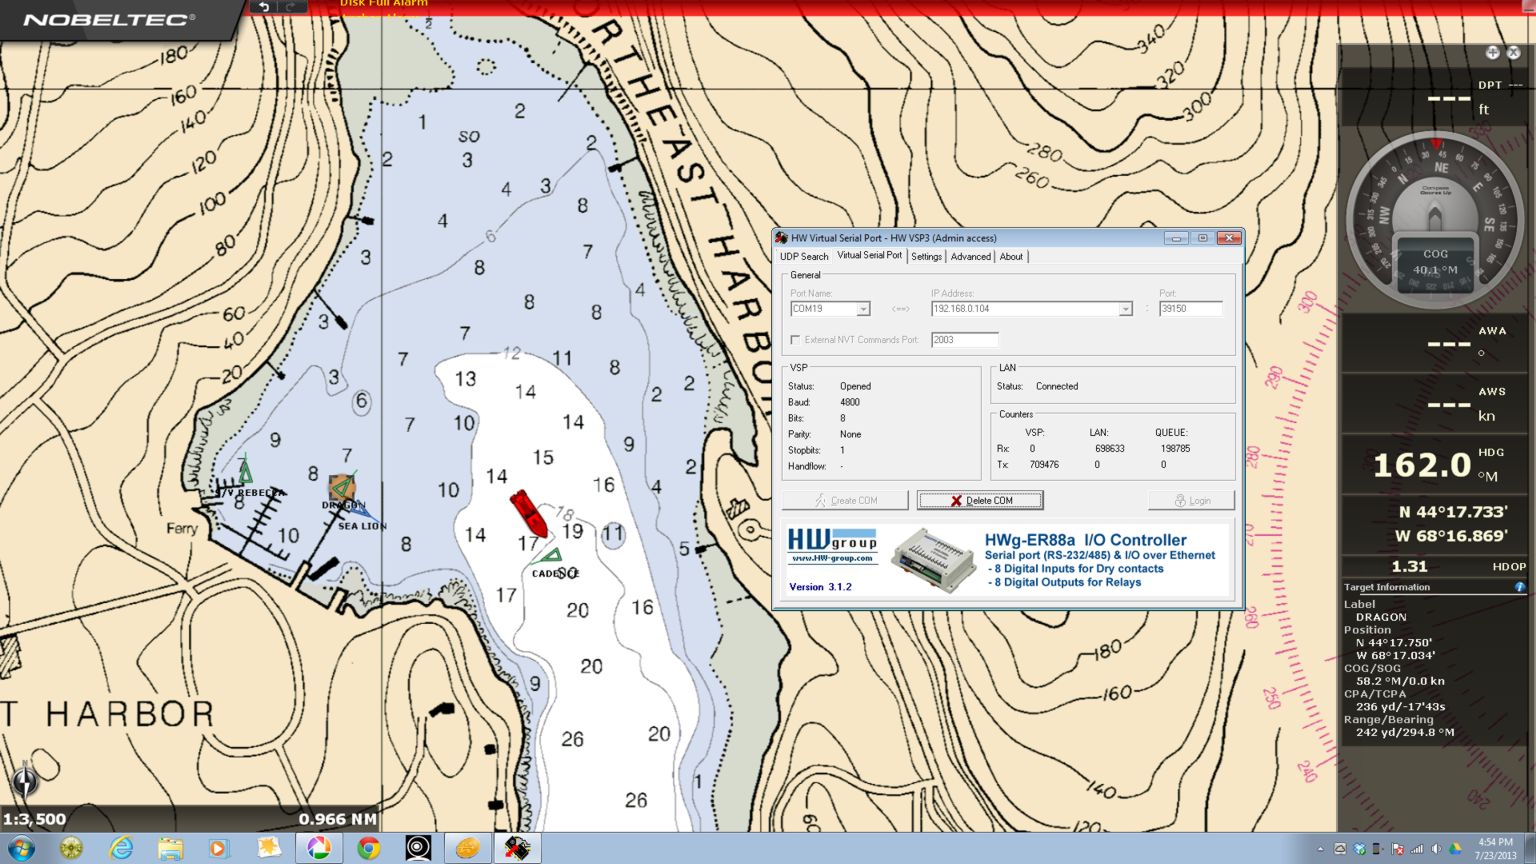
Task: Click the LAN Status Connected text
Action: pos(1057,386)
